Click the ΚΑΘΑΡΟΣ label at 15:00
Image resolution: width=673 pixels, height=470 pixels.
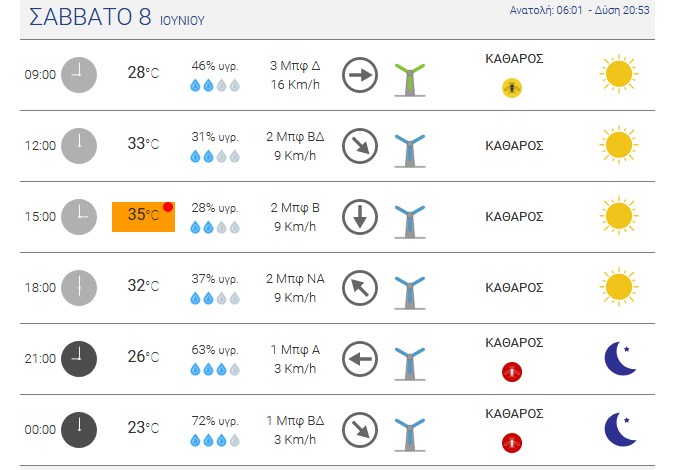click(x=514, y=216)
